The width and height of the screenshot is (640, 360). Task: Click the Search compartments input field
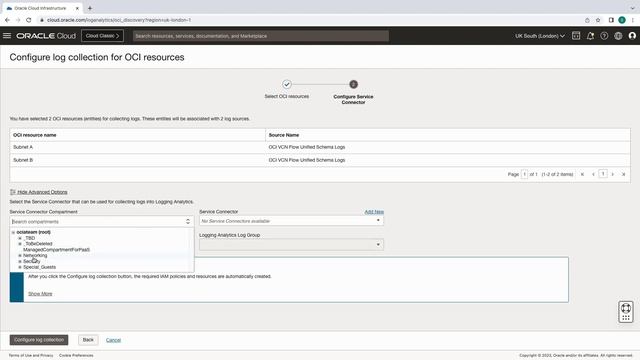click(97, 222)
